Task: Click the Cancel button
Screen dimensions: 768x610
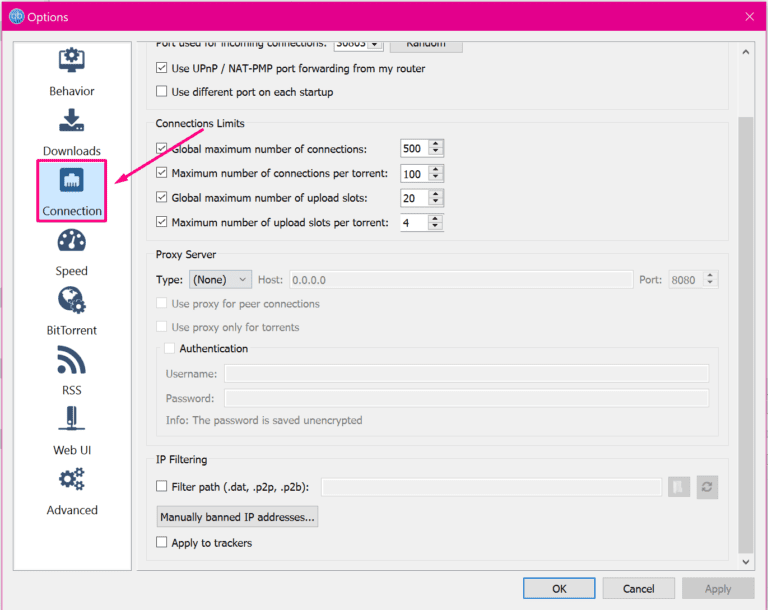Action: click(x=638, y=588)
